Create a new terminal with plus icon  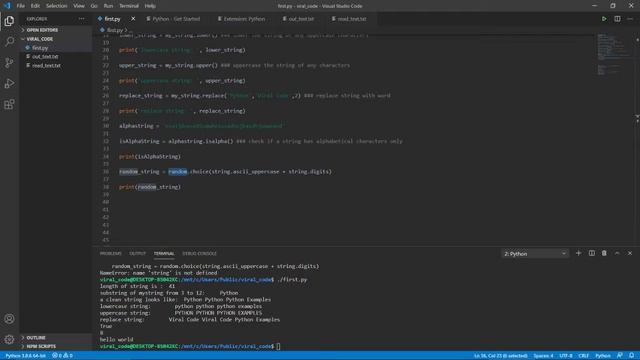[x=578, y=253]
